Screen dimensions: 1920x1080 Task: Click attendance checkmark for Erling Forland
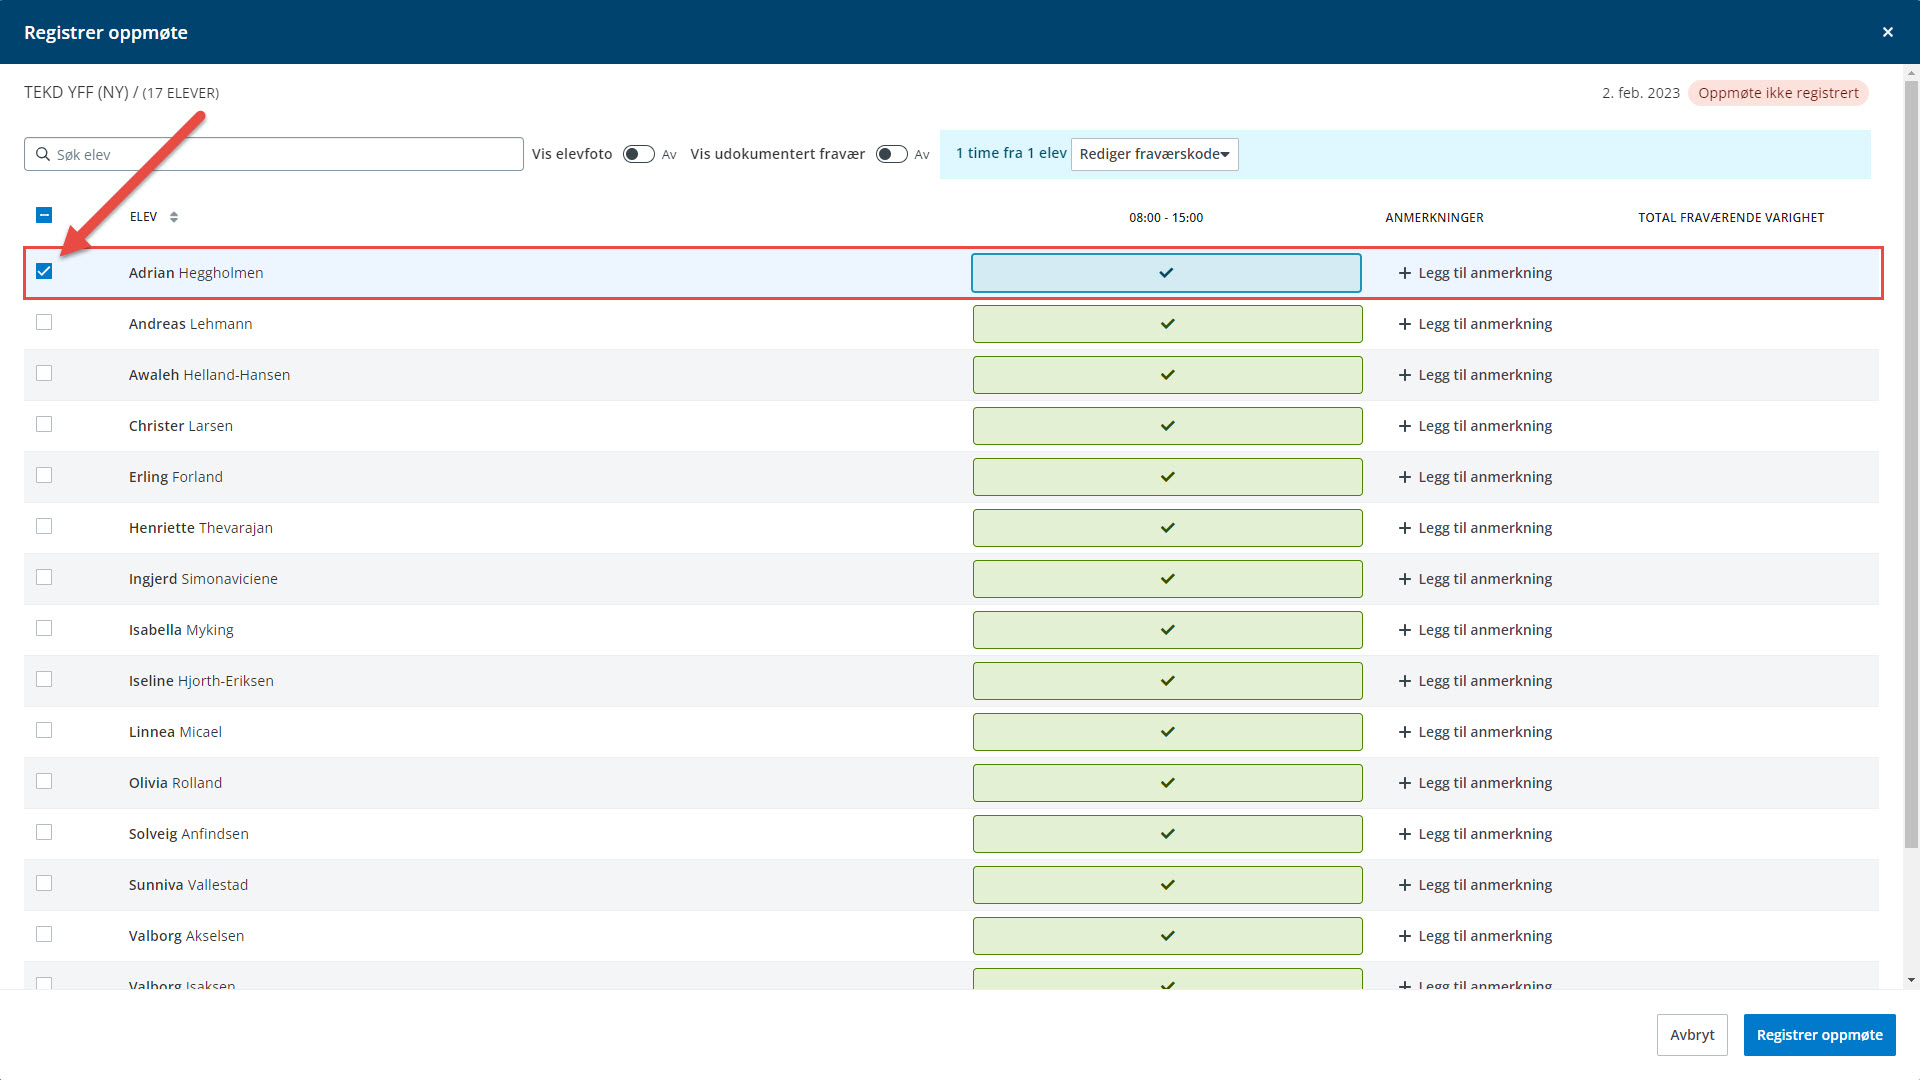coord(1167,477)
